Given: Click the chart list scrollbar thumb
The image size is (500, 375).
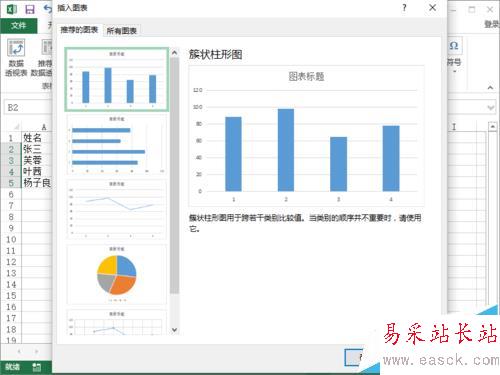Looking at the screenshot, I should (174, 176).
